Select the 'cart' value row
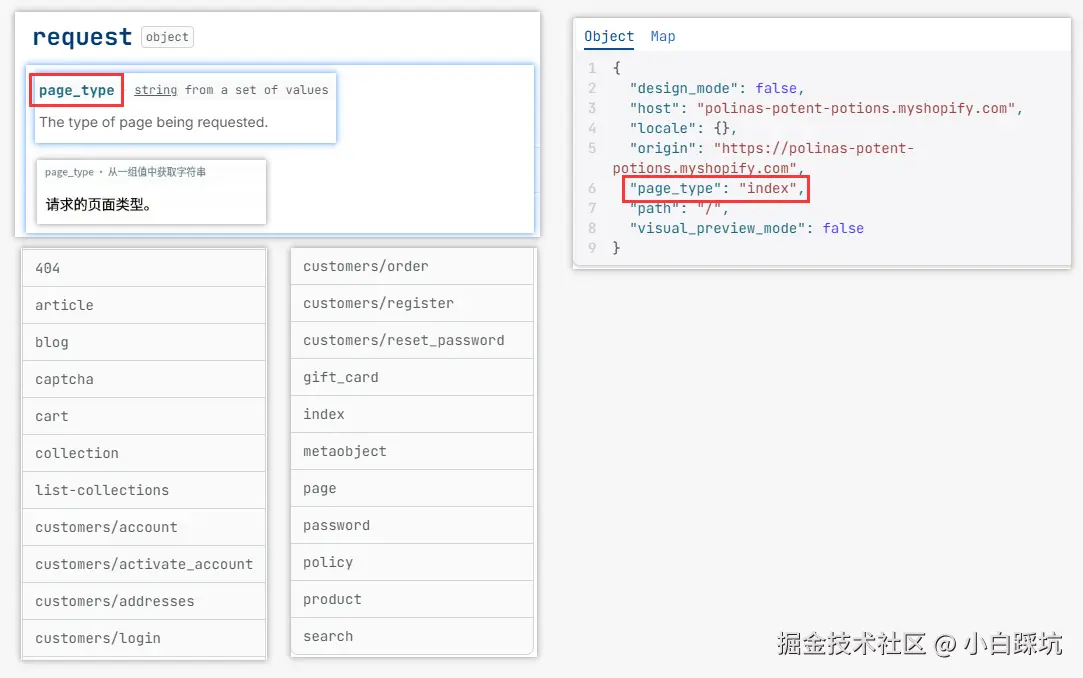 144,416
